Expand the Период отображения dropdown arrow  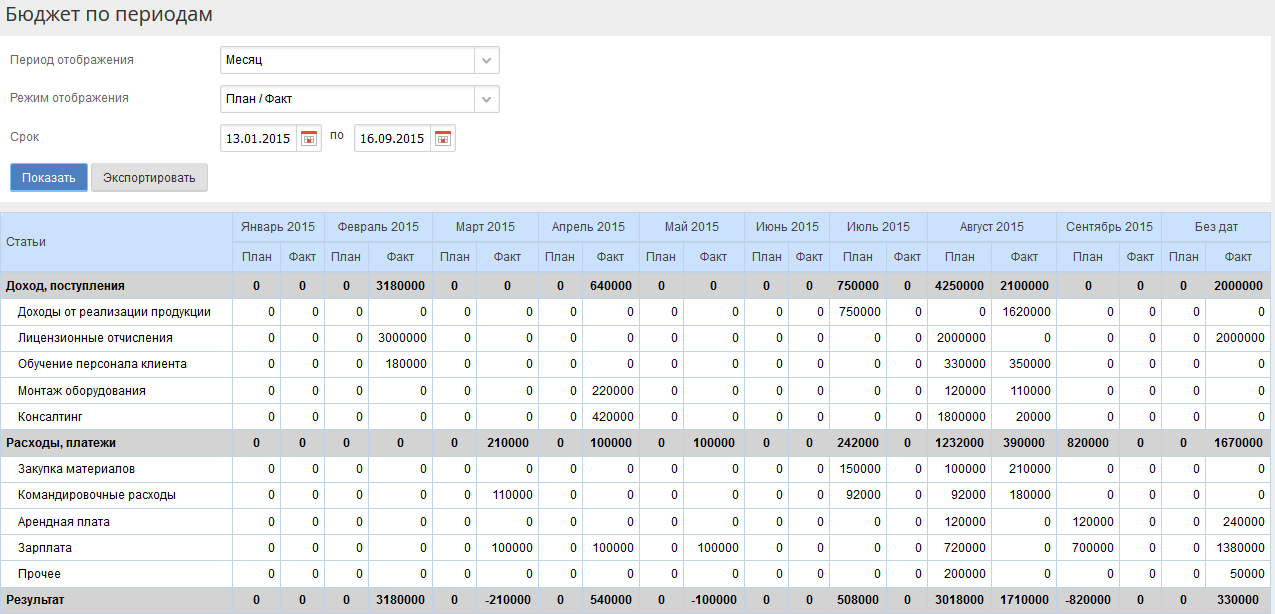[x=486, y=60]
